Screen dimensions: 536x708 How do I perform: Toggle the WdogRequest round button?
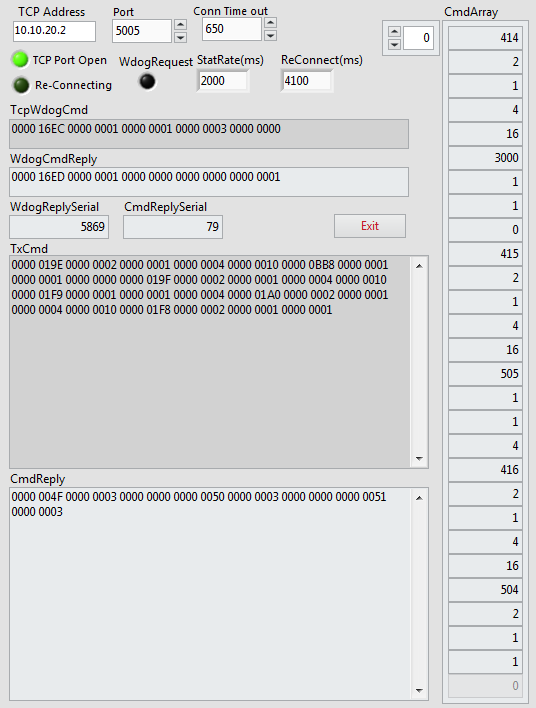147,82
